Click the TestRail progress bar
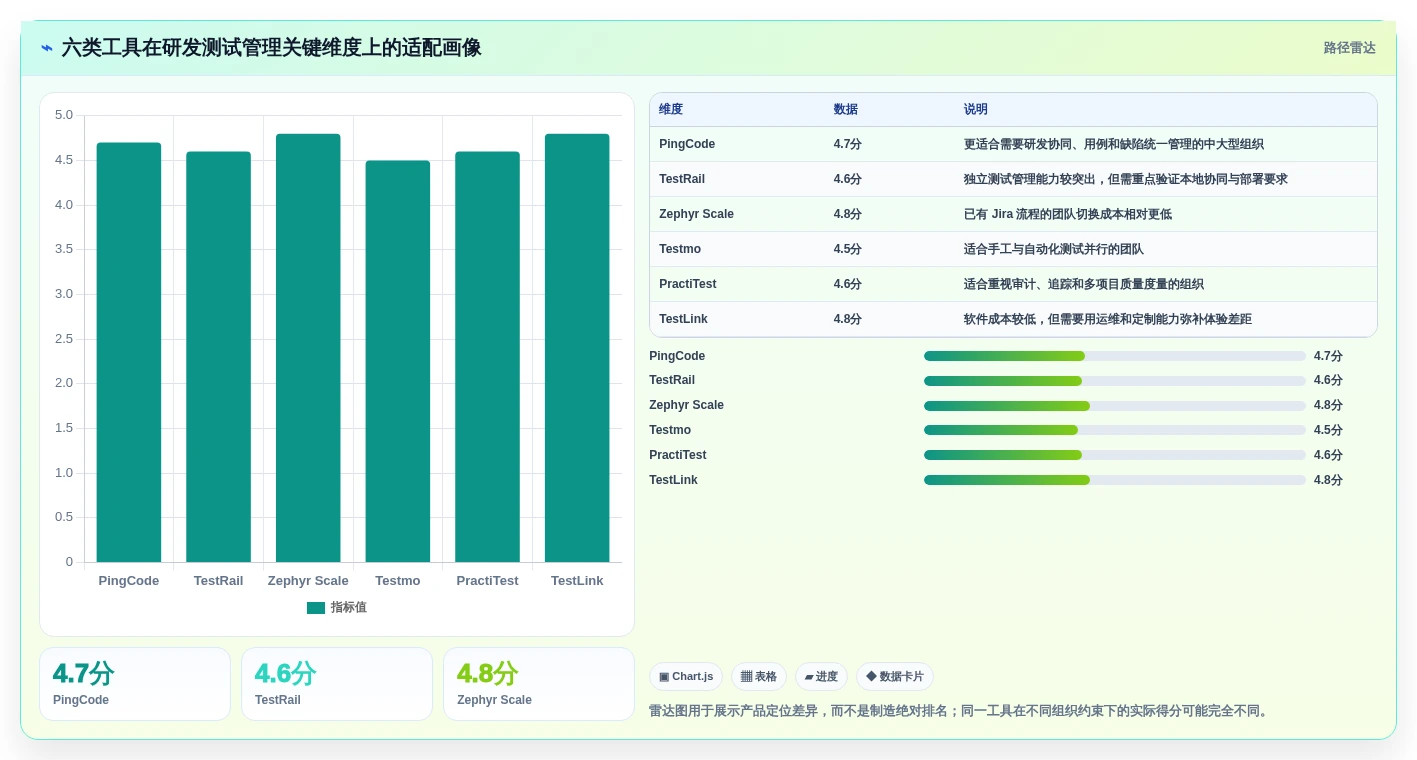Viewport: 1417px width, 760px height. 1115,381
